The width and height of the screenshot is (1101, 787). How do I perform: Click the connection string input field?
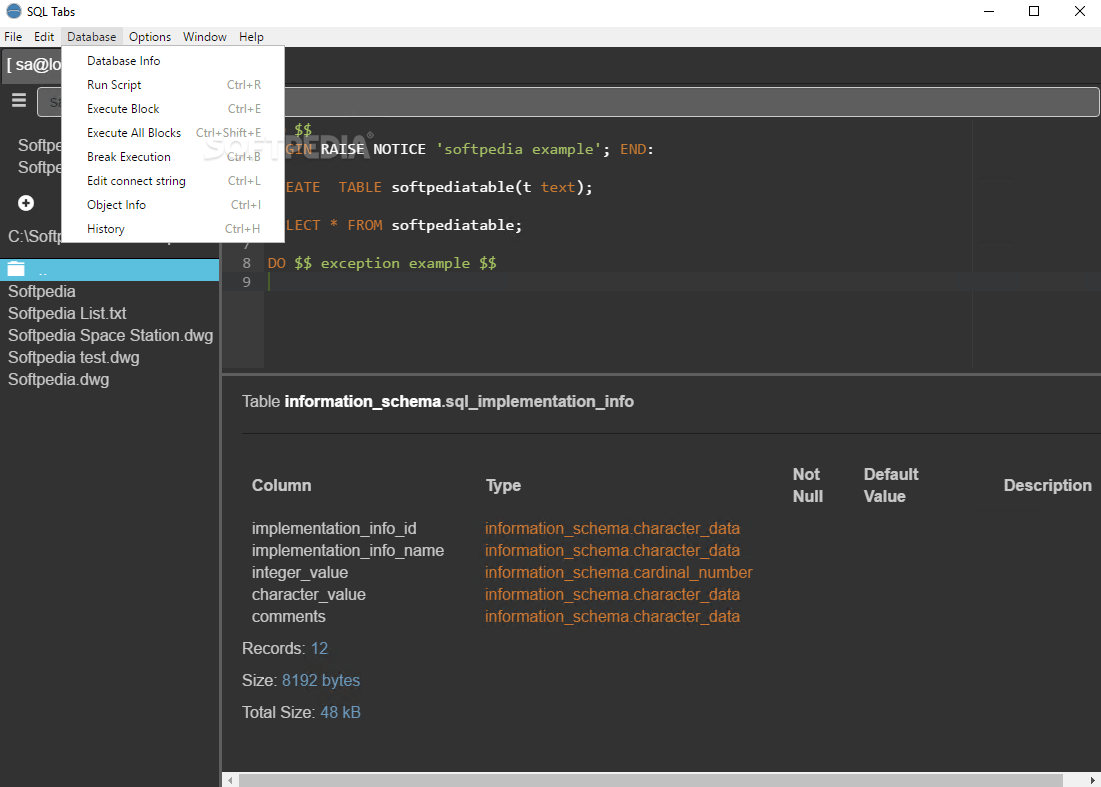point(680,102)
